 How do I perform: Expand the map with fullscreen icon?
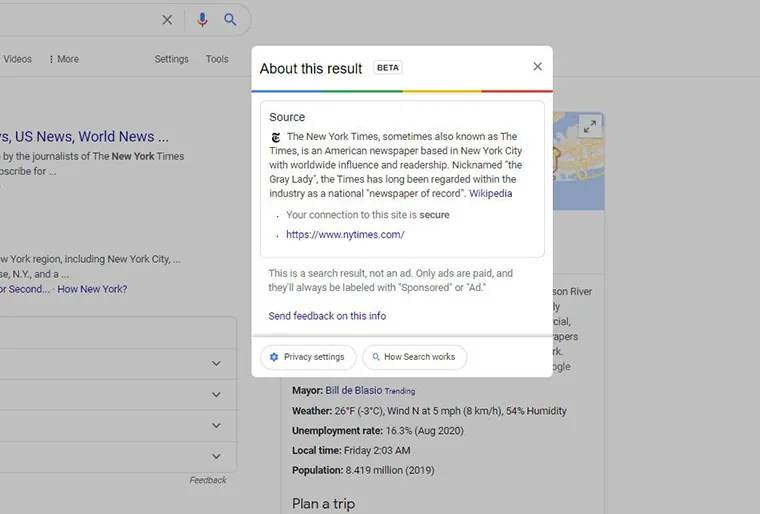coord(590,127)
